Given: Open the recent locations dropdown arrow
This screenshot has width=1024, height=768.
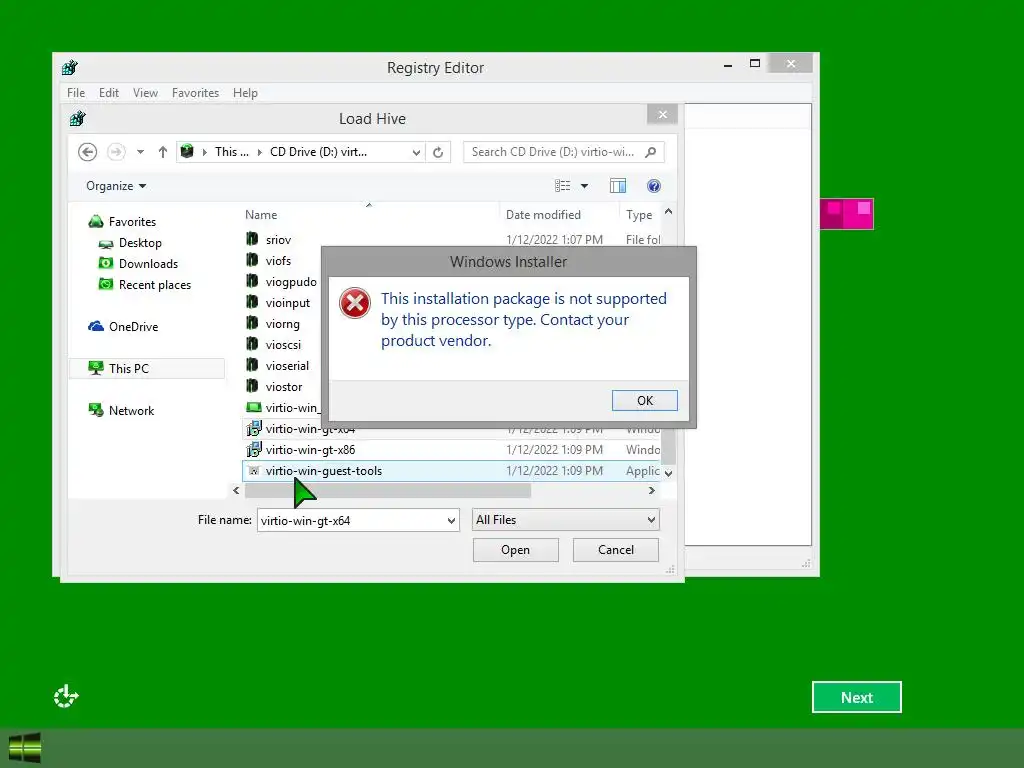Looking at the screenshot, I should point(140,152).
